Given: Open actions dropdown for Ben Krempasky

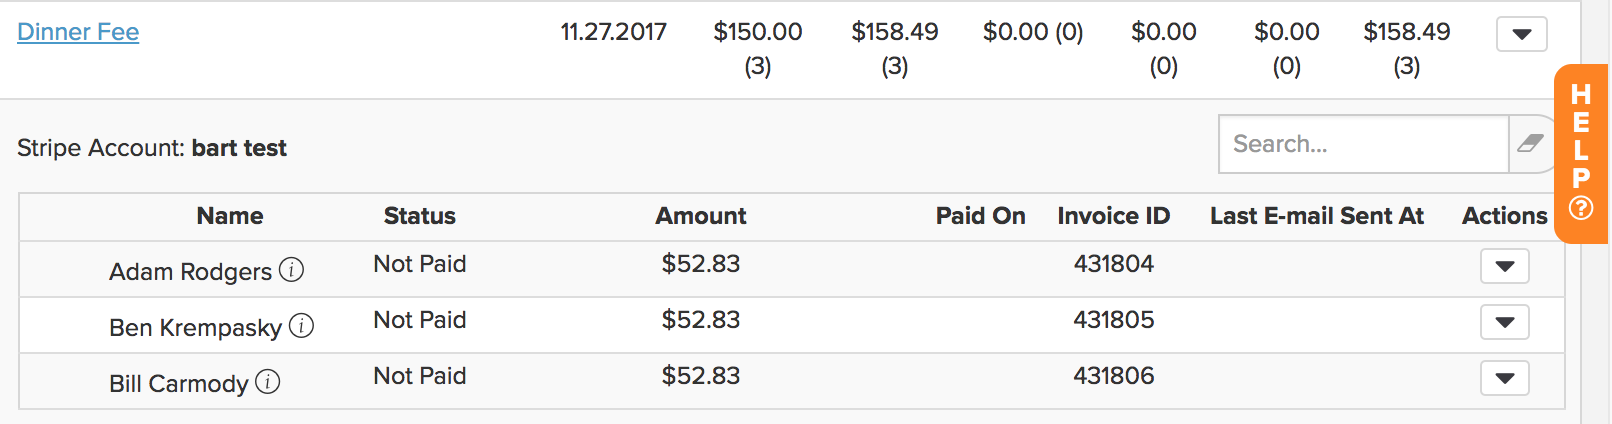Looking at the screenshot, I should tap(1505, 322).
